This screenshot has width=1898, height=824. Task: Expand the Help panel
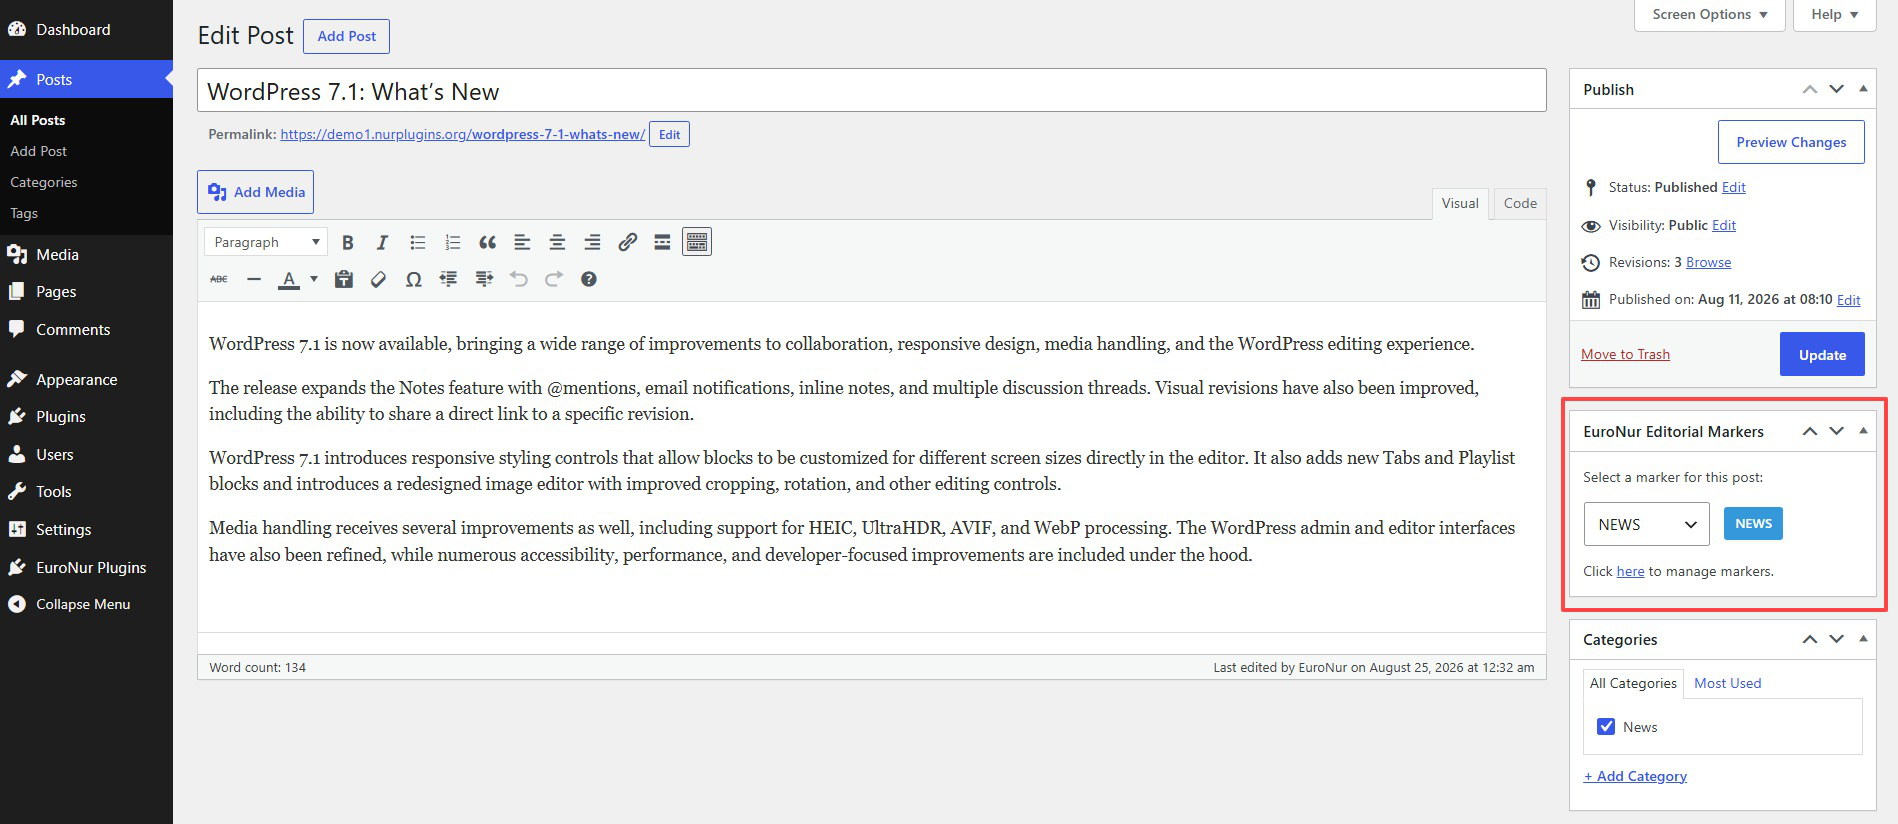click(x=1835, y=14)
